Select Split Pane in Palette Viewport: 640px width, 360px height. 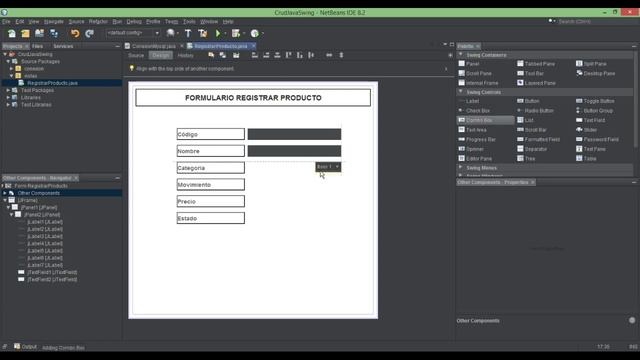(x=591, y=64)
